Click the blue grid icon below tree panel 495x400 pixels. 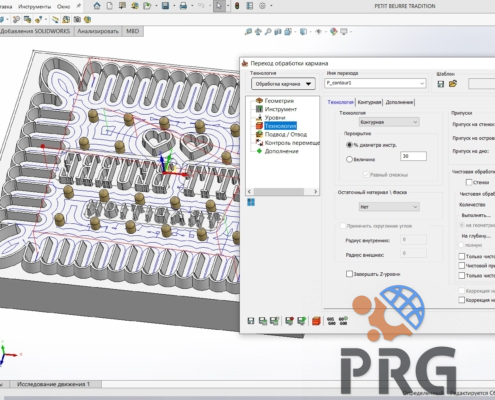pyautogui.click(x=251, y=202)
